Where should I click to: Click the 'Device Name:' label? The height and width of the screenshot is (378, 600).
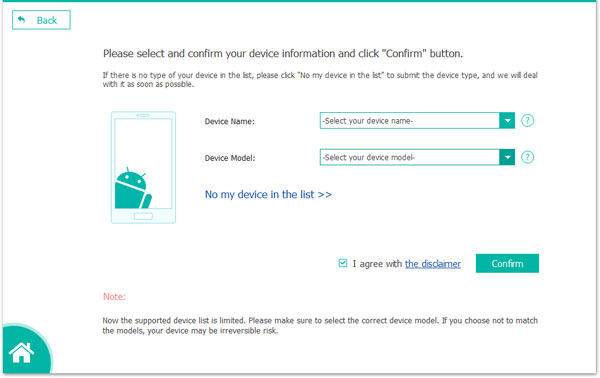[230, 121]
